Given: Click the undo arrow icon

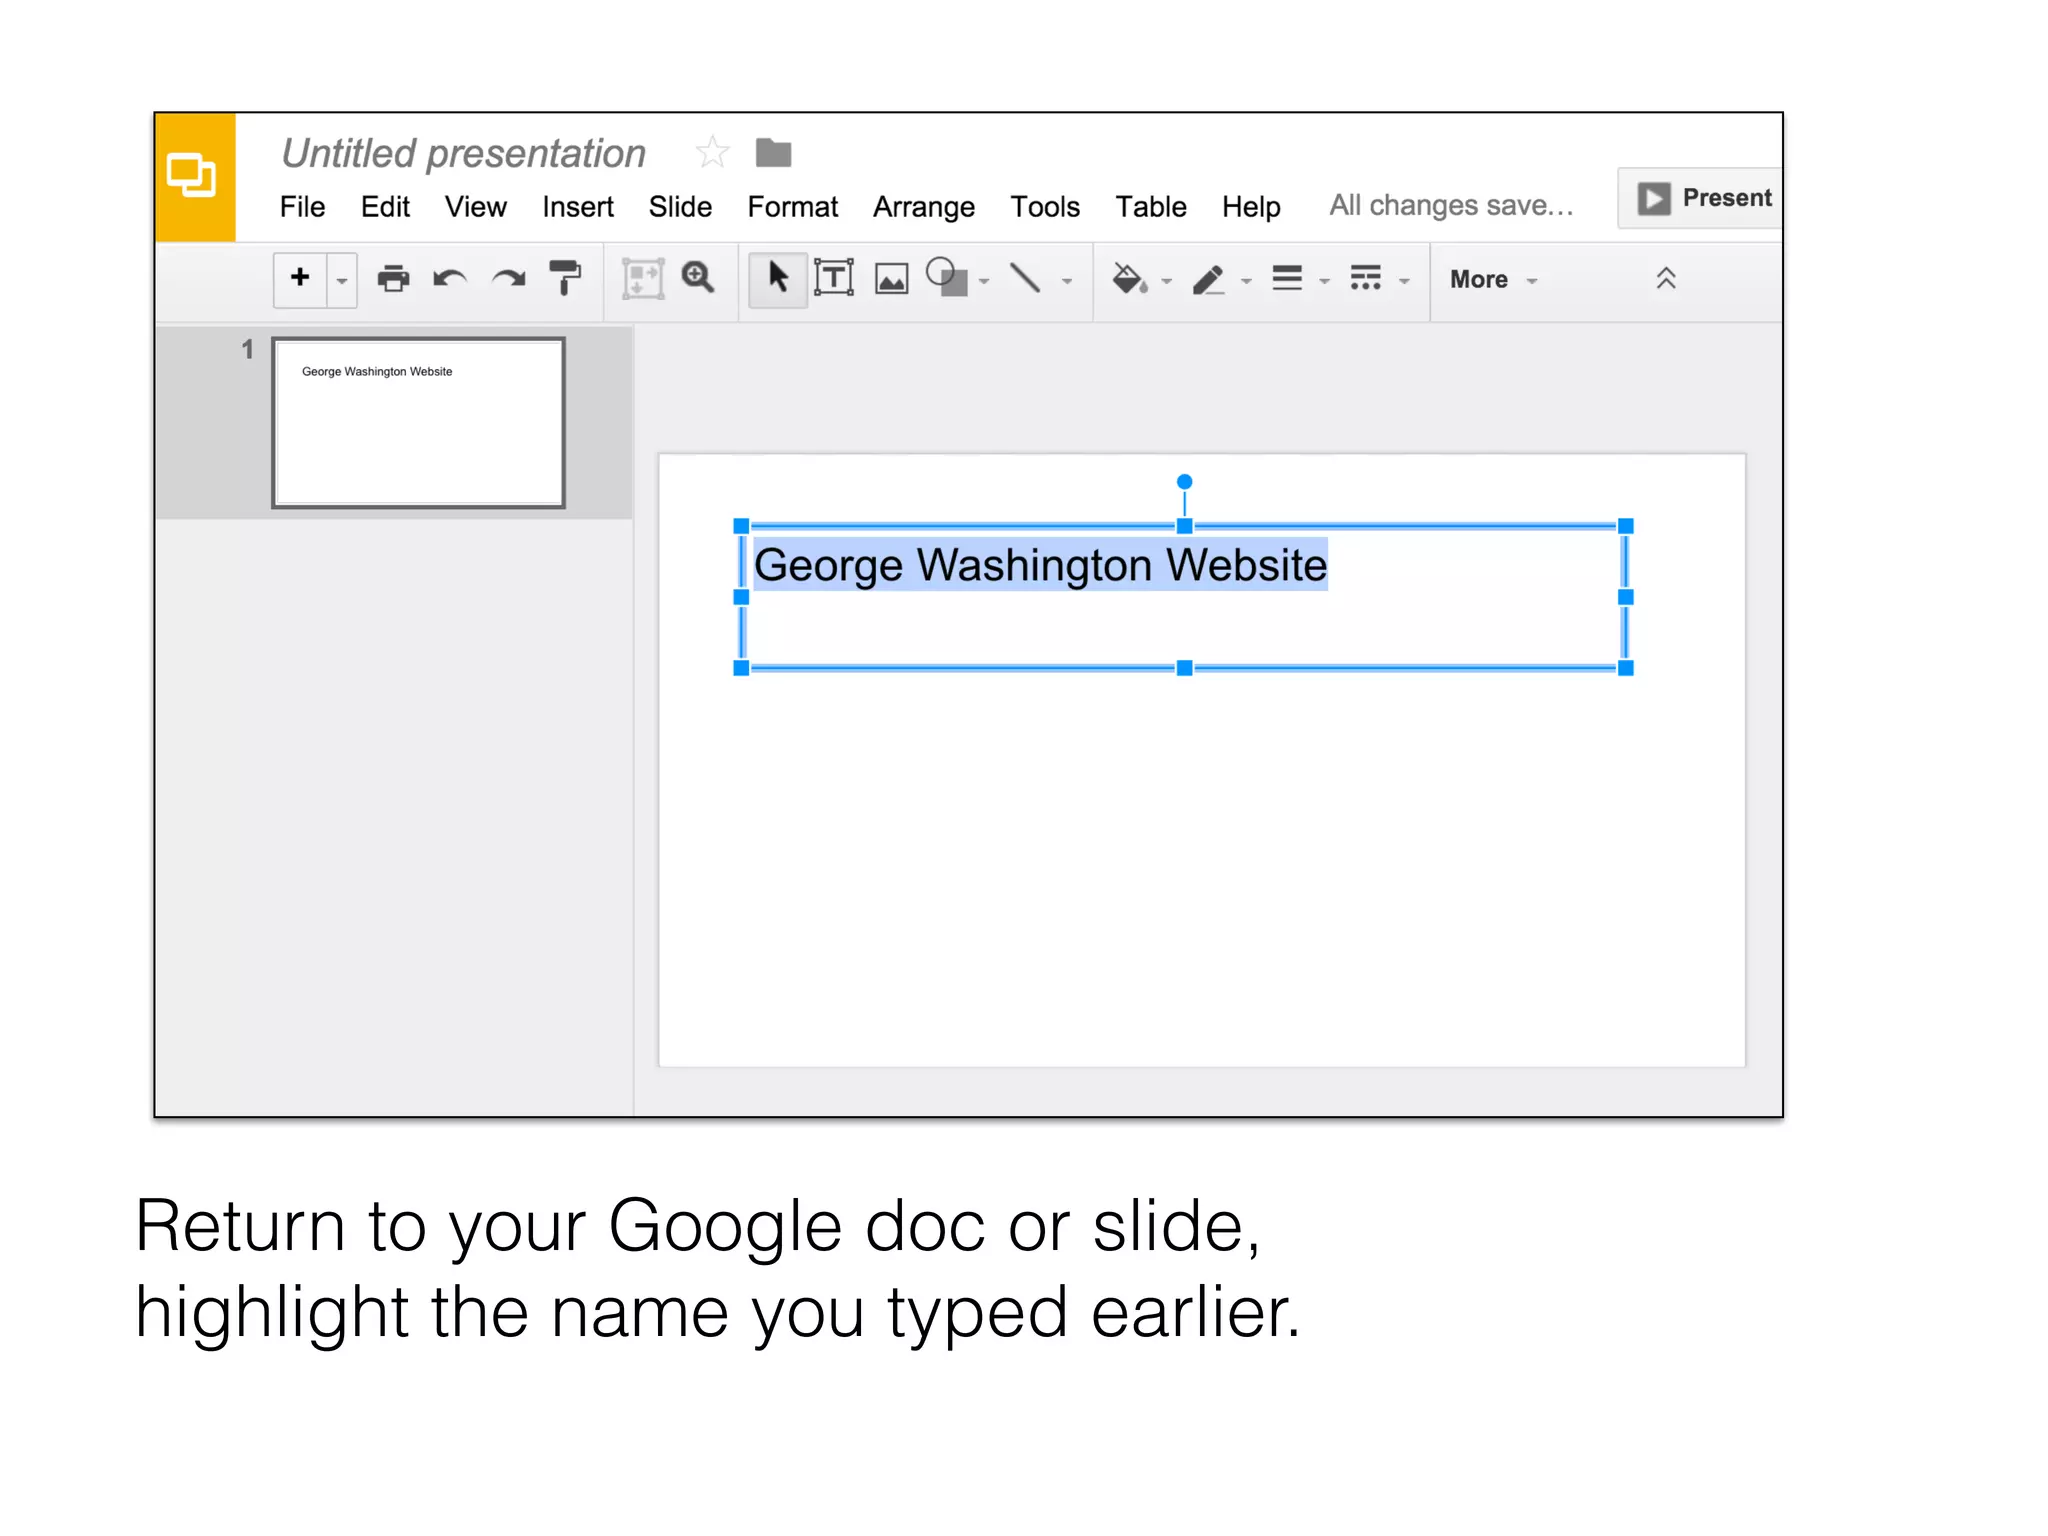Looking at the screenshot, I should (451, 279).
